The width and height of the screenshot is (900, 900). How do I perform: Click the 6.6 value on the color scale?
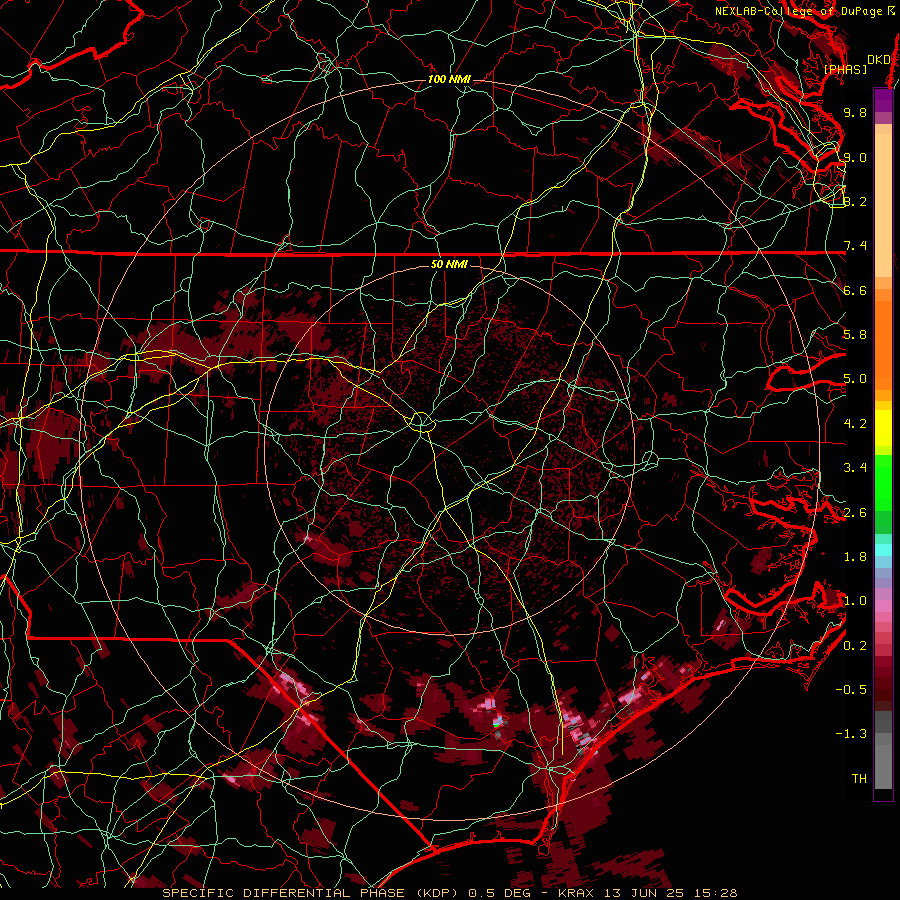(x=855, y=290)
